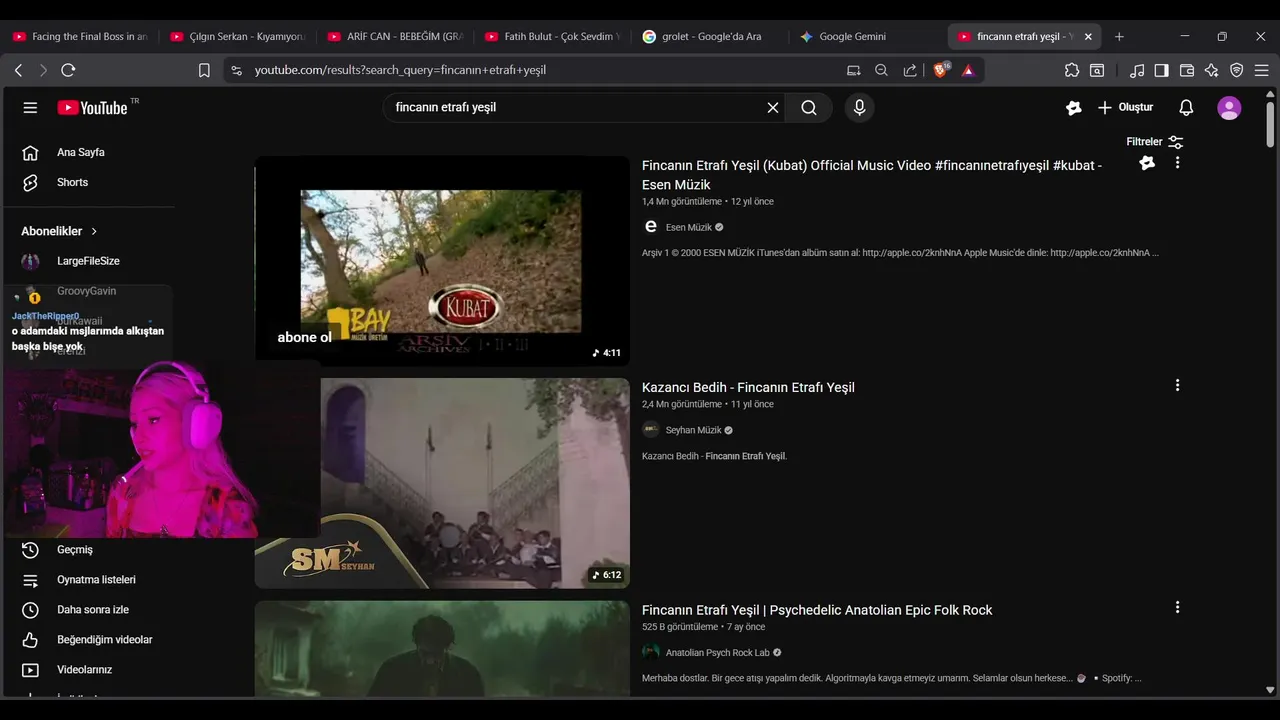Clear the search box with the X
Image resolution: width=1280 pixels, height=720 pixels.
coord(773,108)
